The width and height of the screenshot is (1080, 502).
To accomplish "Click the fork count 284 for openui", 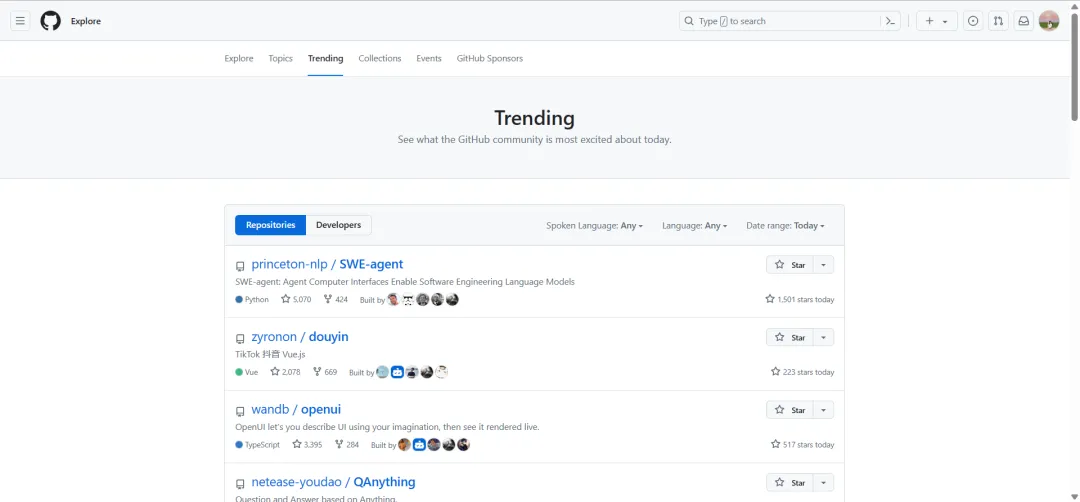I will point(346,445).
